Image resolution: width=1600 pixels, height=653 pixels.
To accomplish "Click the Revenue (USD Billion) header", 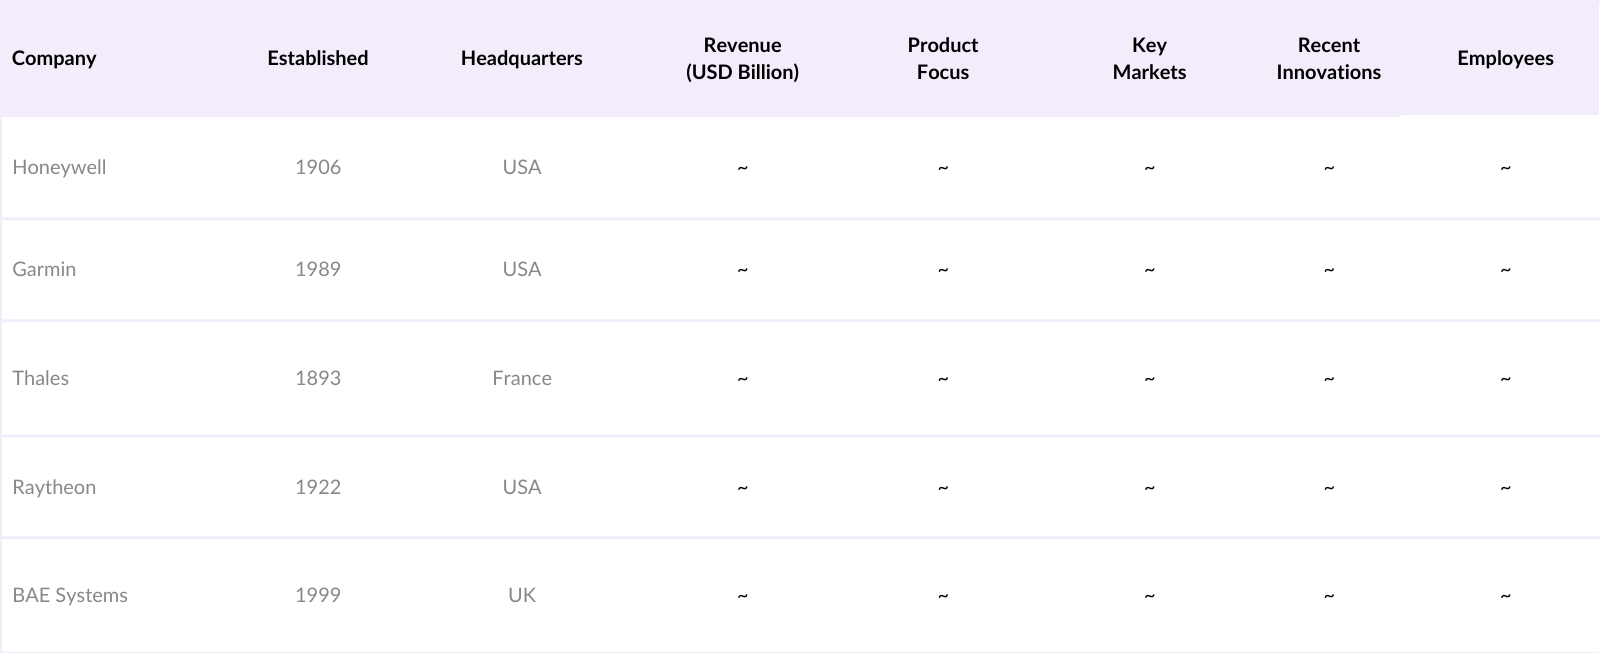I will 742,58.
